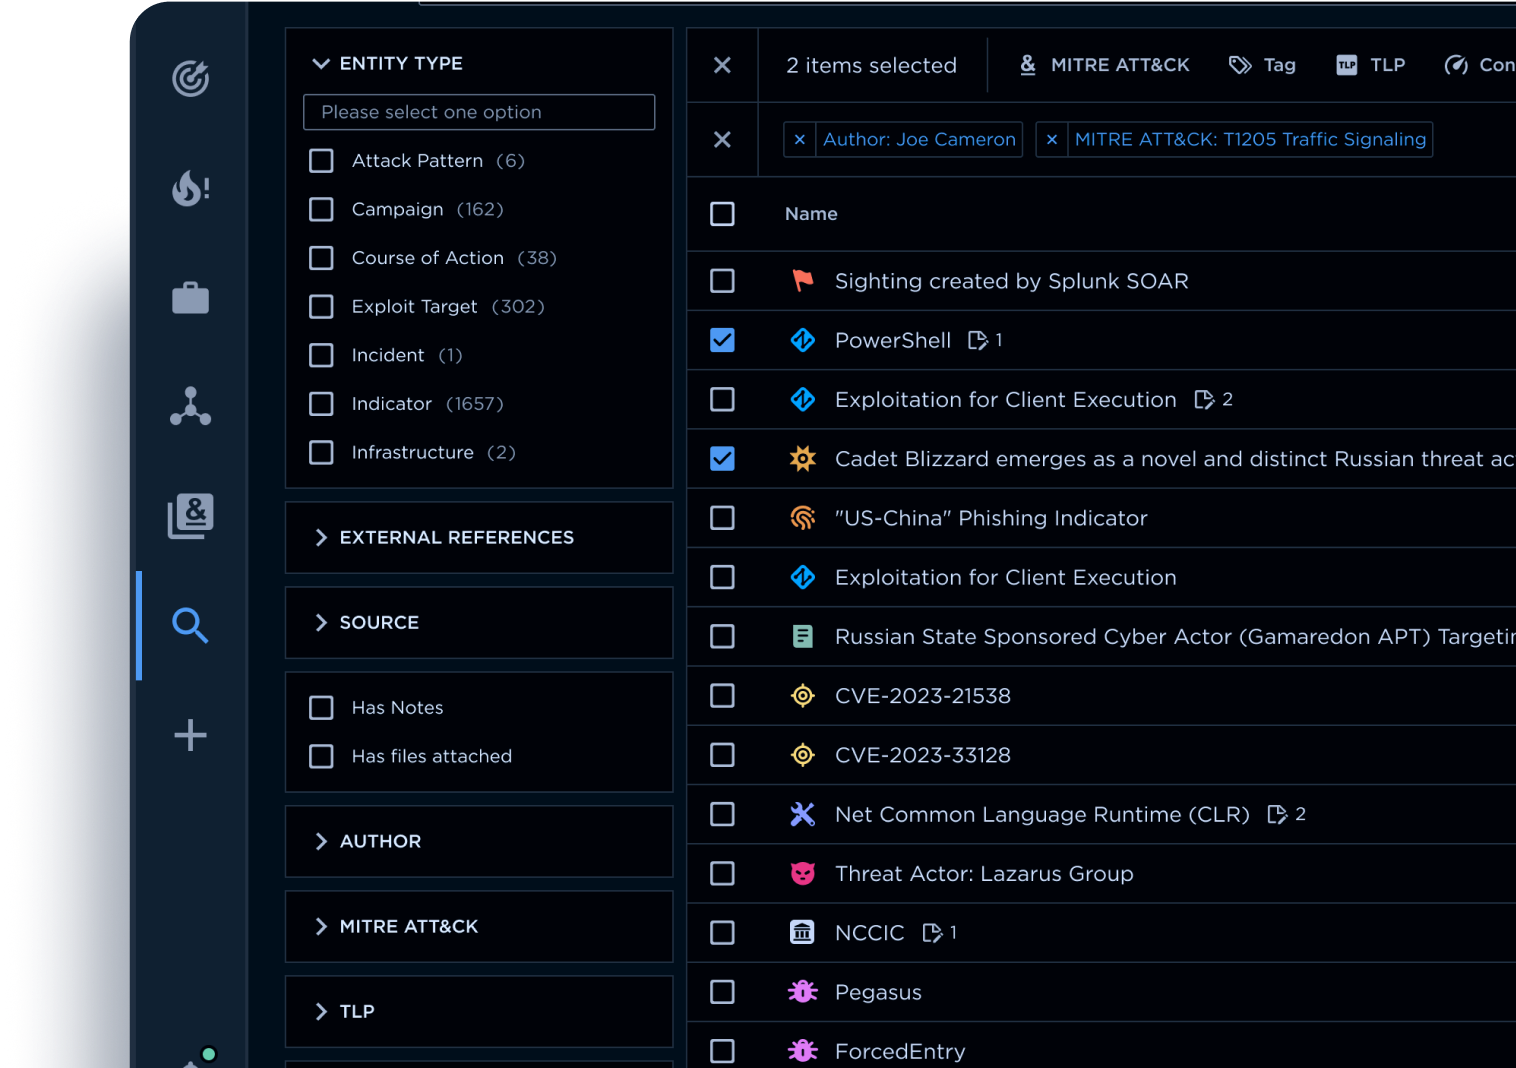Check the Campaign entity type
Image resolution: width=1516 pixels, height=1068 pixels.
click(321, 209)
